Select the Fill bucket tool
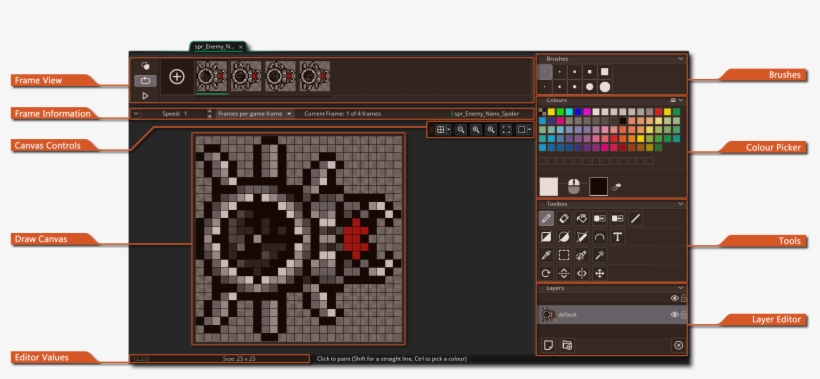 coord(582,219)
